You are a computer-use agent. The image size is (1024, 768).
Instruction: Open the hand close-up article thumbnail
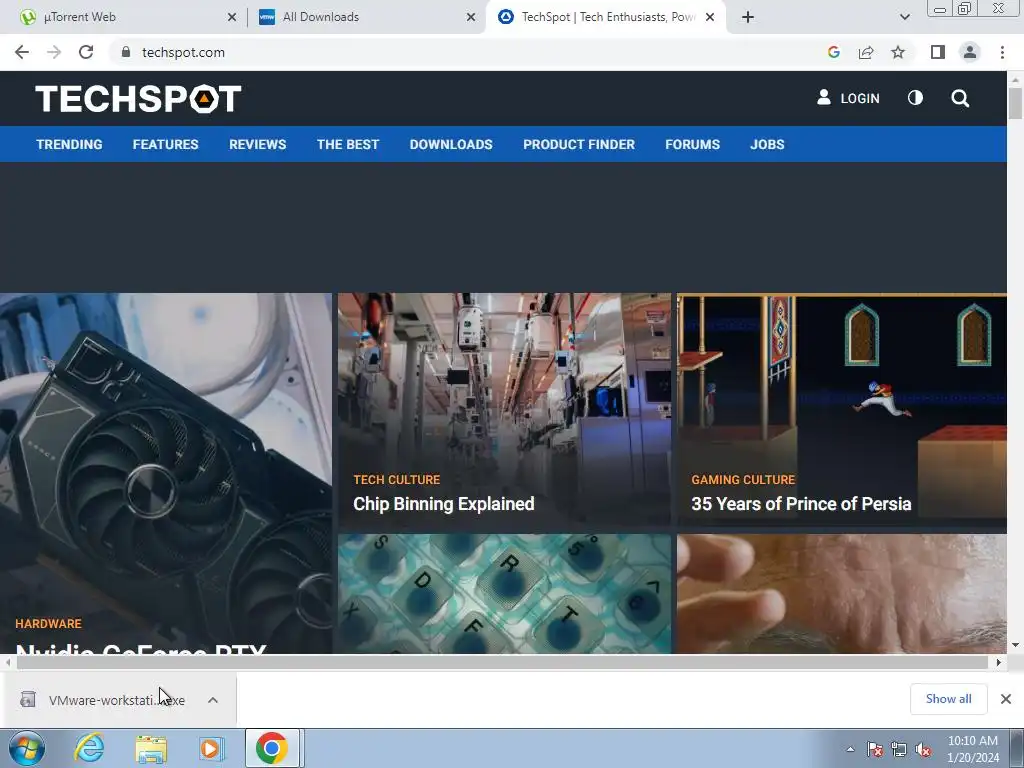[842, 594]
